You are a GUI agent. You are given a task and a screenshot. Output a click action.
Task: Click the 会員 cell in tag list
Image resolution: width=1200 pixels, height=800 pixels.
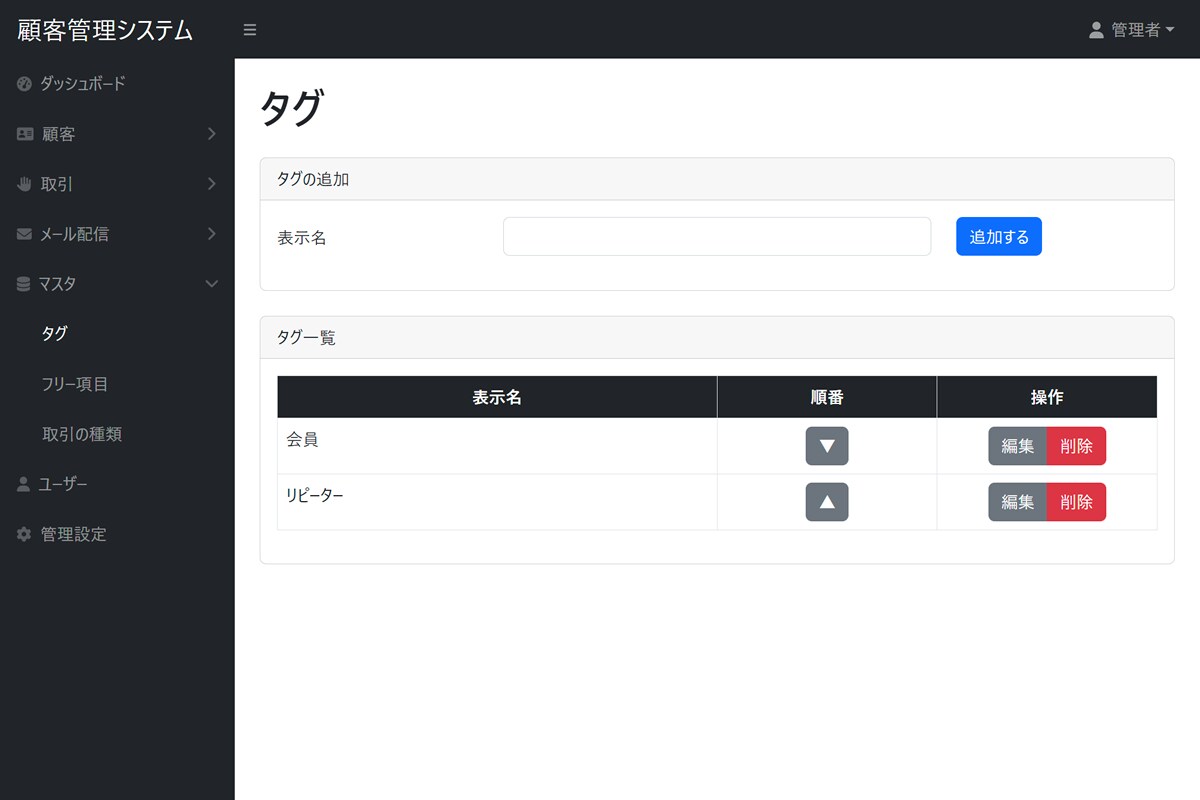[497, 446]
